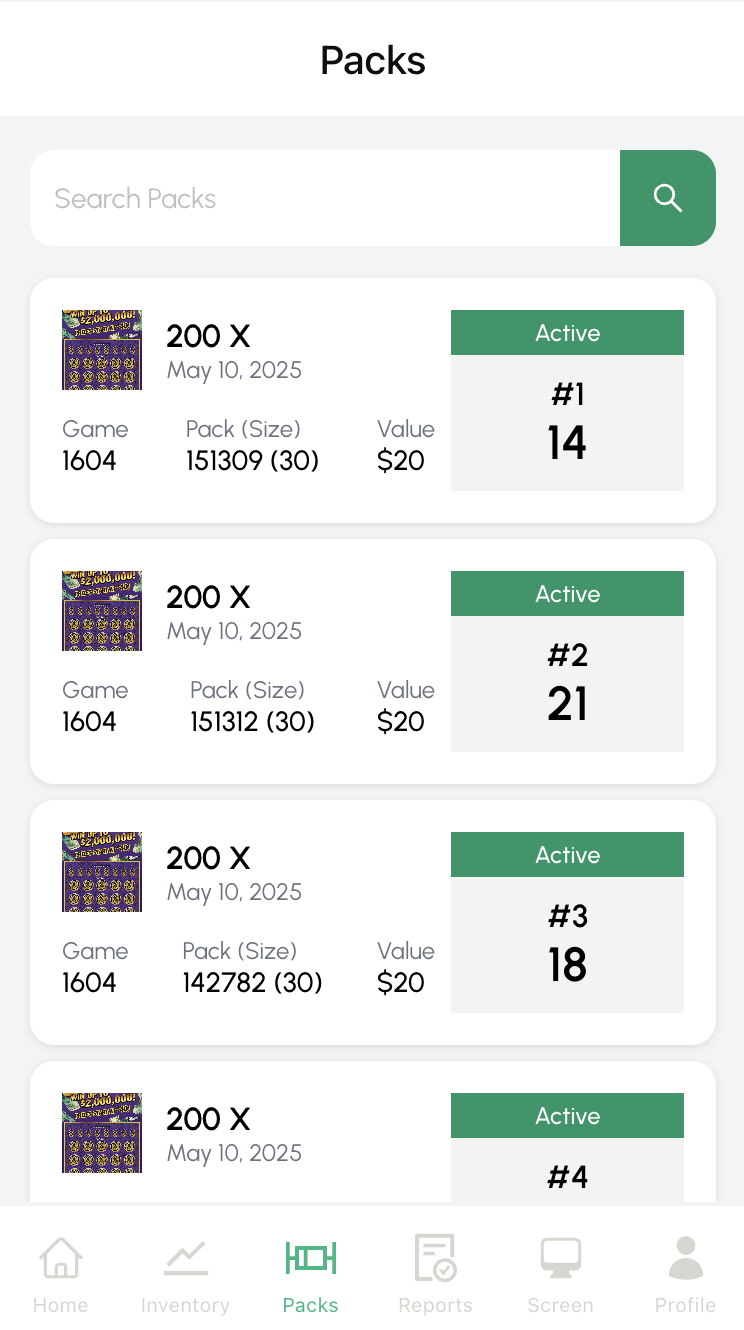Open the Screen monitor icon
The image size is (744, 1330).
pos(560,1257)
